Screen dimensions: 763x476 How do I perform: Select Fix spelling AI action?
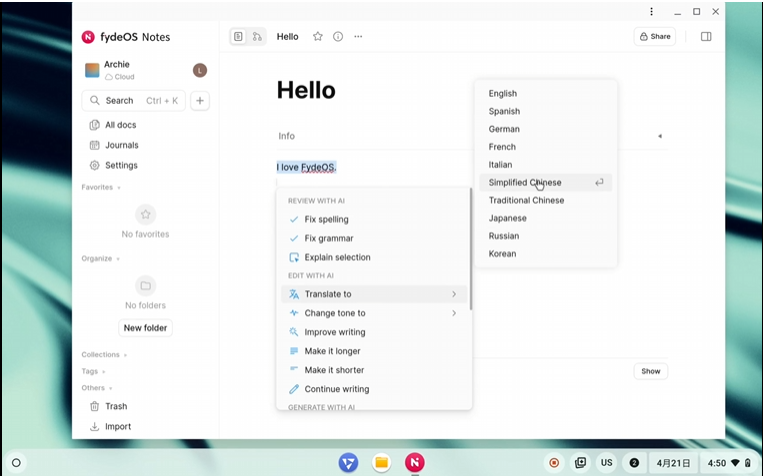[x=374, y=220]
